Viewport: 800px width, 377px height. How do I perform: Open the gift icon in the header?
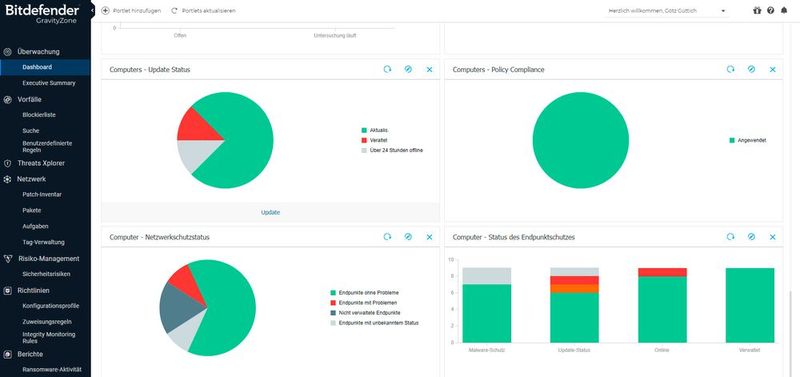[757, 10]
